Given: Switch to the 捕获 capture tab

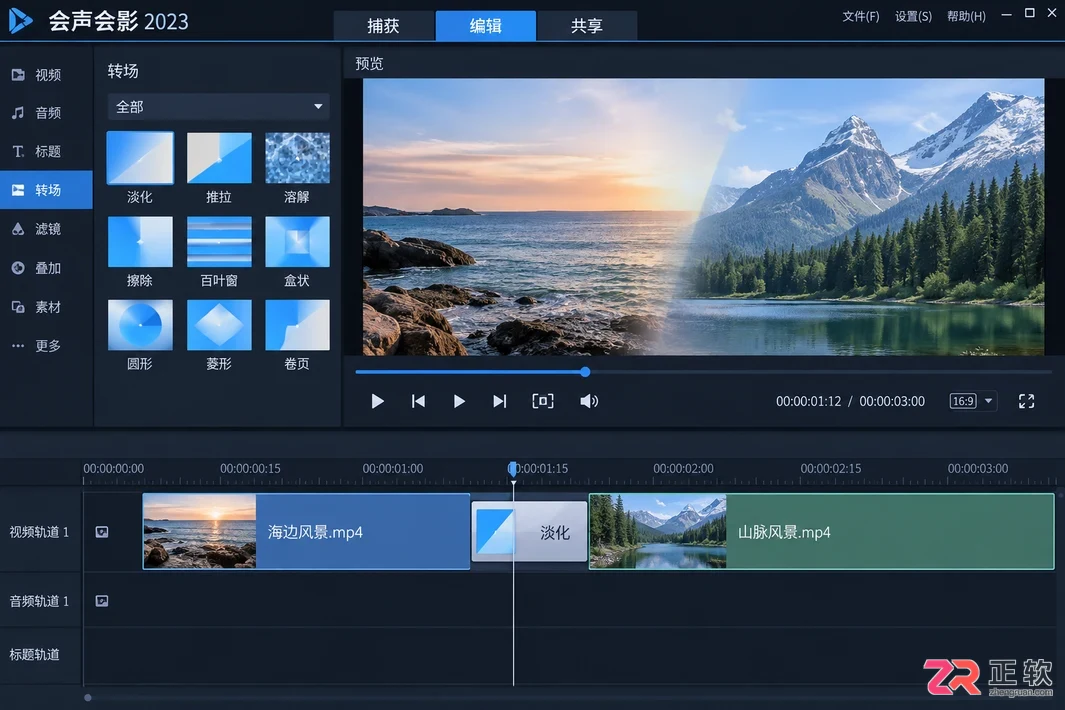Looking at the screenshot, I should 383,26.
